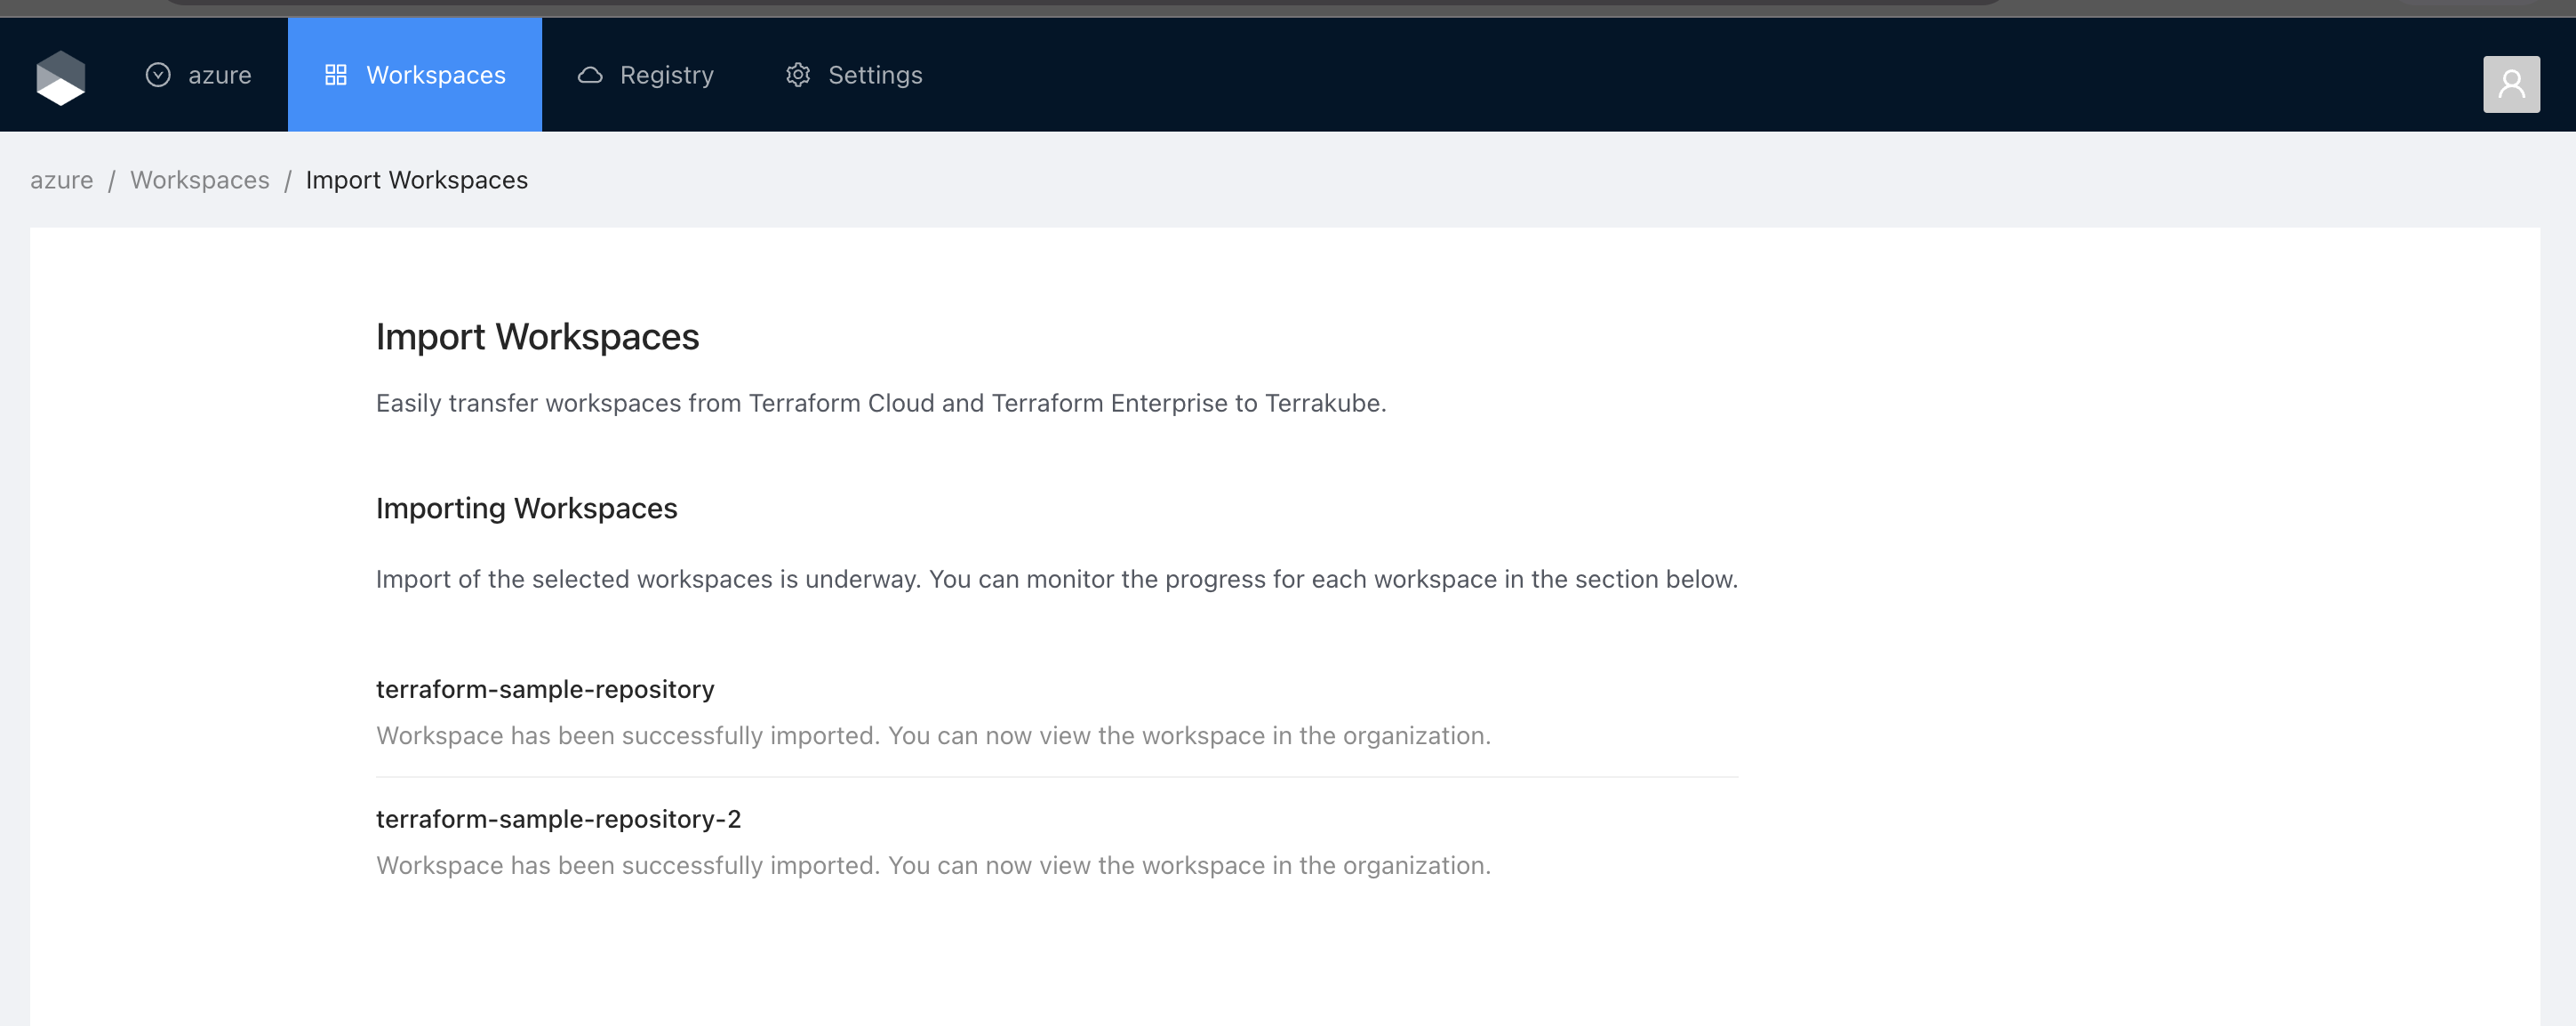Select the azure organization name in navbar
The image size is (2576, 1026).
point(219,75)
